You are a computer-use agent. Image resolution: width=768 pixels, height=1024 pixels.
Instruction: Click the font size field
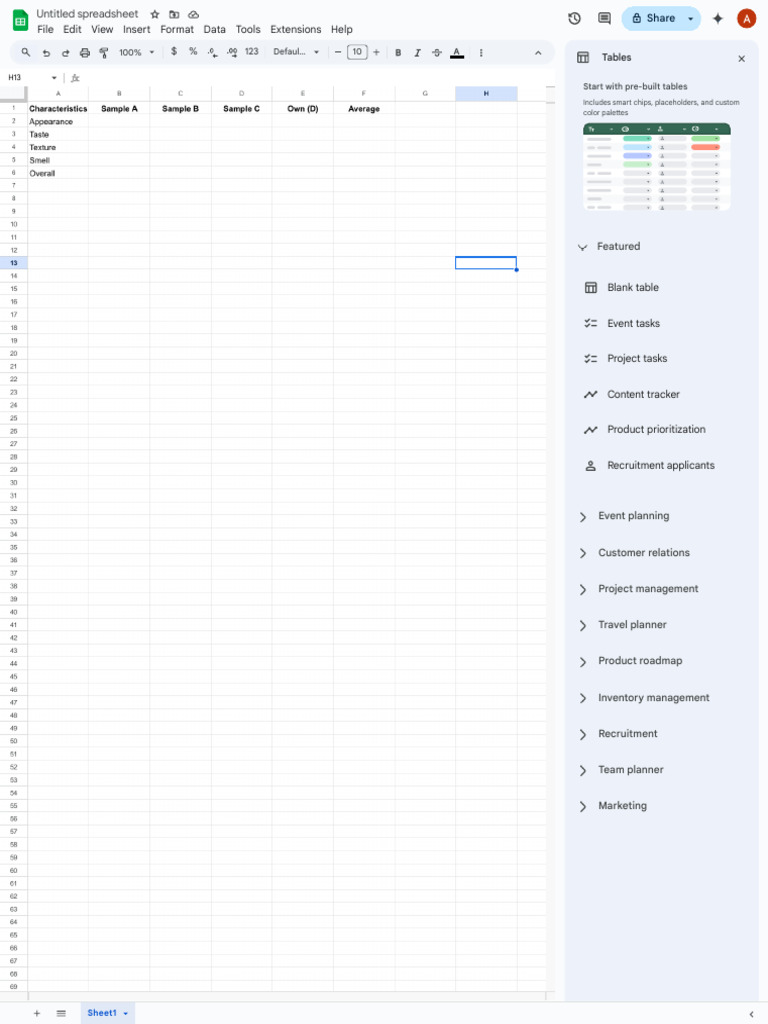pos(357,52)
